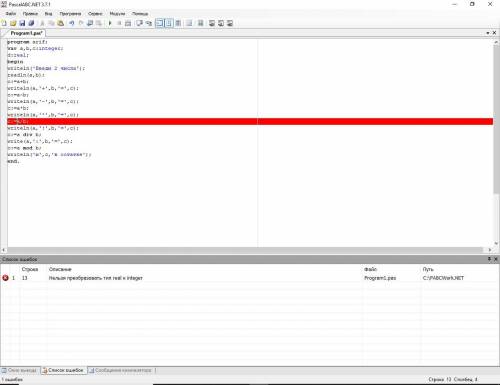Switch to Сообщения компилятора tab
The image size is (500, 385).
pyautogui.click(x=121, y=370)
